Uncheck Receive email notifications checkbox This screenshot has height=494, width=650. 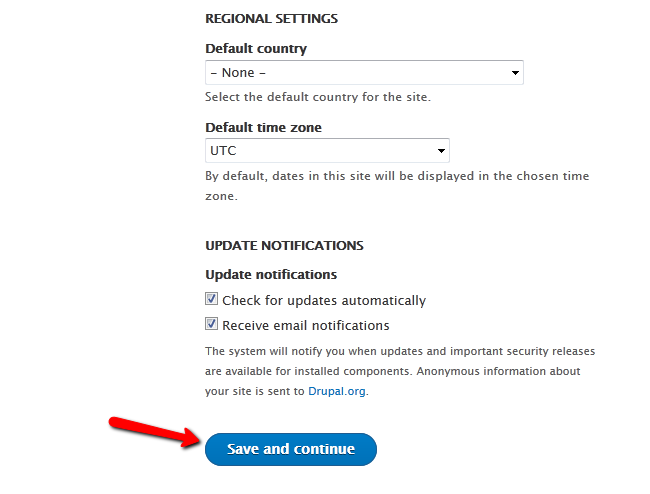coord(211,324)
